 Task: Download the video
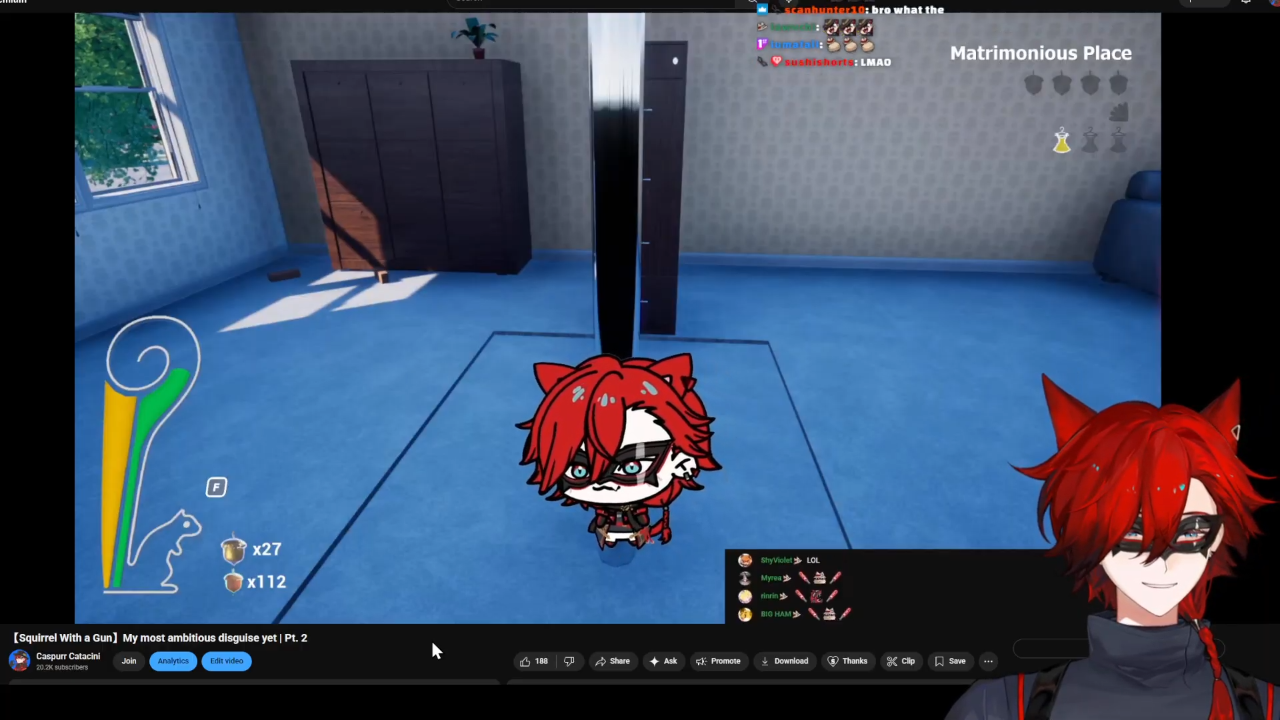pos(784,661)
